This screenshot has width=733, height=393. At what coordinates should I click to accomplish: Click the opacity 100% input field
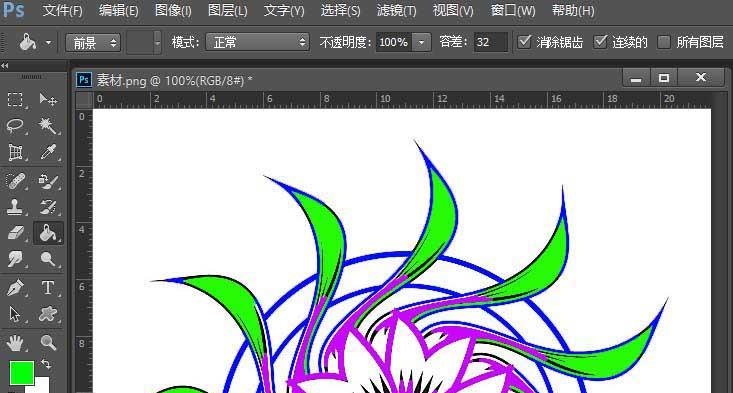(x=394, y=43)
